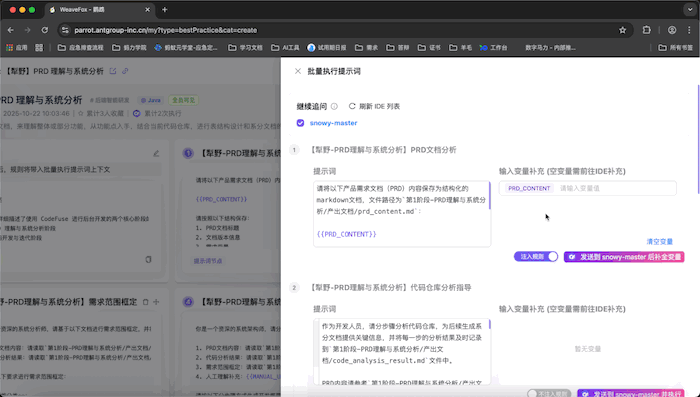This screenshot has width=700, height=397.
Task: Click the plus icon beside 需求范围框定
Action: pyautogui.click(x=156, y=302)
